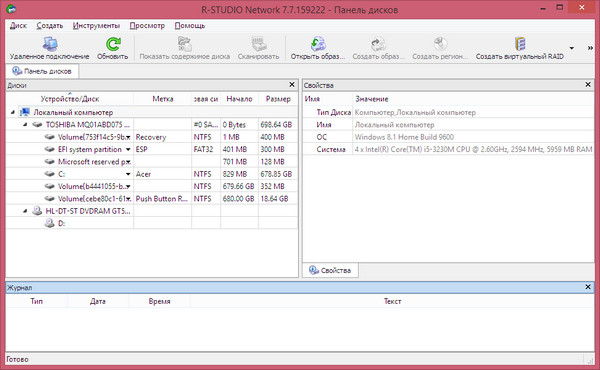Show more toolbar items via the chevron
The height and width of the screenshot is (370, 600).
(590, 48)
